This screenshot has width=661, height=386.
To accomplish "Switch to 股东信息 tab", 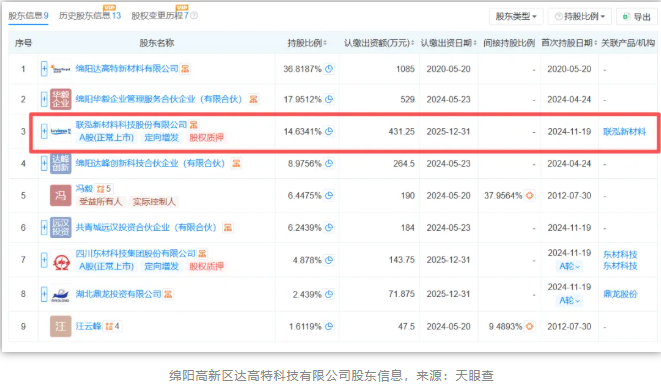I will (x=28, y=16).
